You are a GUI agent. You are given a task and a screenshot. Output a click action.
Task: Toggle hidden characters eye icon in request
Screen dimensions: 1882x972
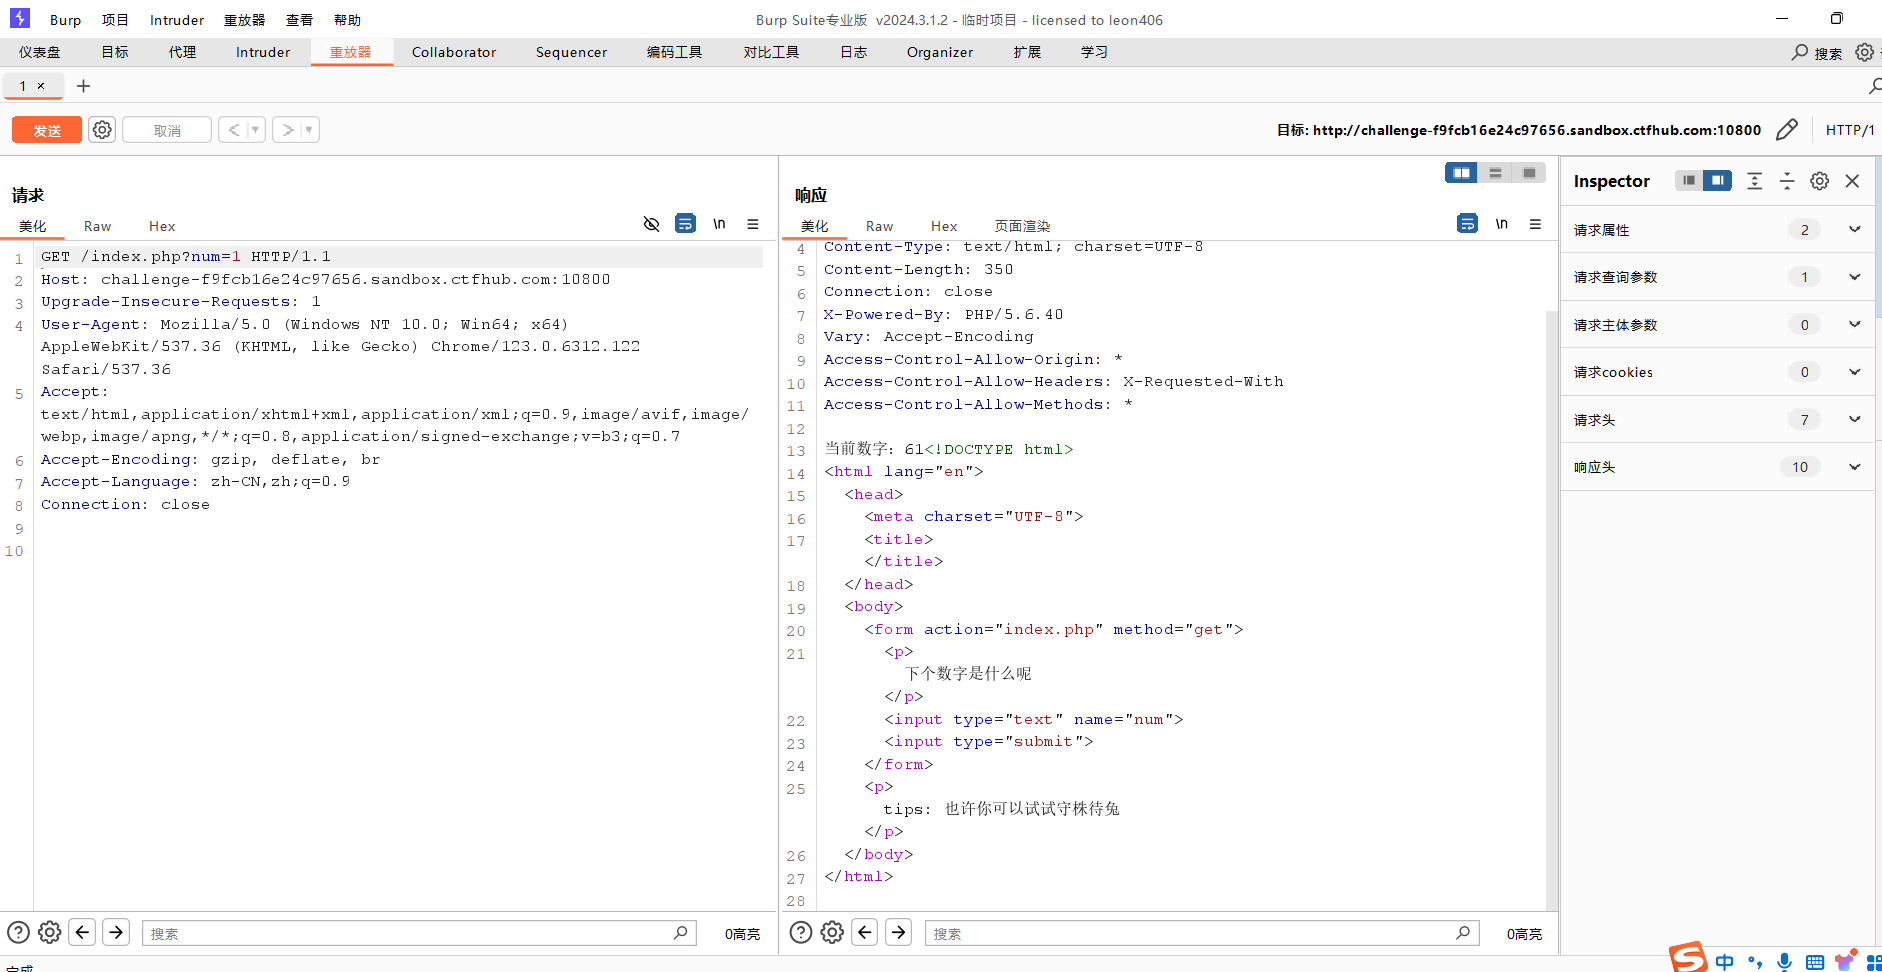tap(651, 224)
